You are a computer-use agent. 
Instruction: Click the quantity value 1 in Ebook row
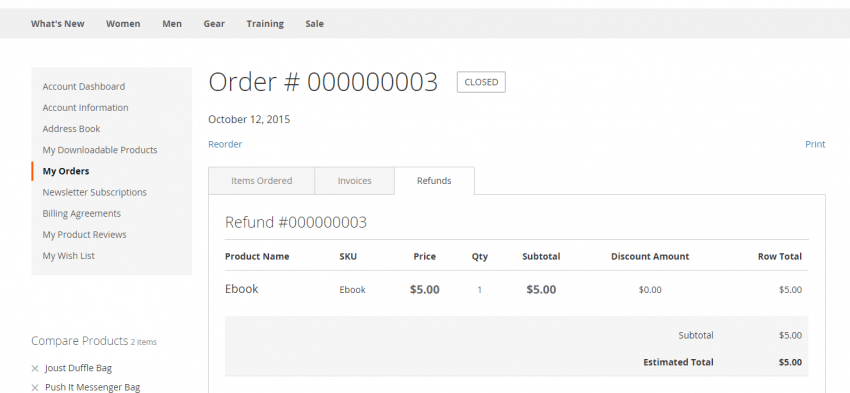479,290
